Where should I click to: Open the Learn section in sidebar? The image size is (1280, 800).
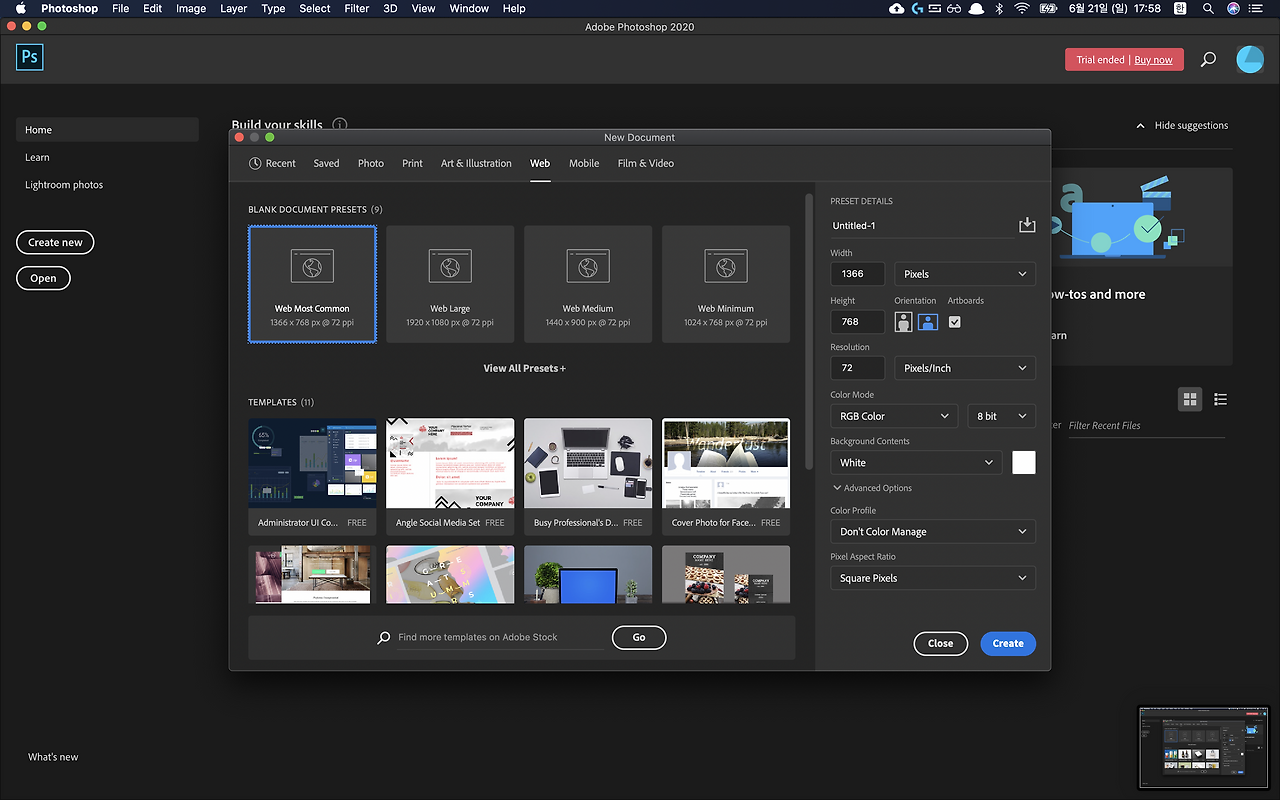tap(37, 157)
